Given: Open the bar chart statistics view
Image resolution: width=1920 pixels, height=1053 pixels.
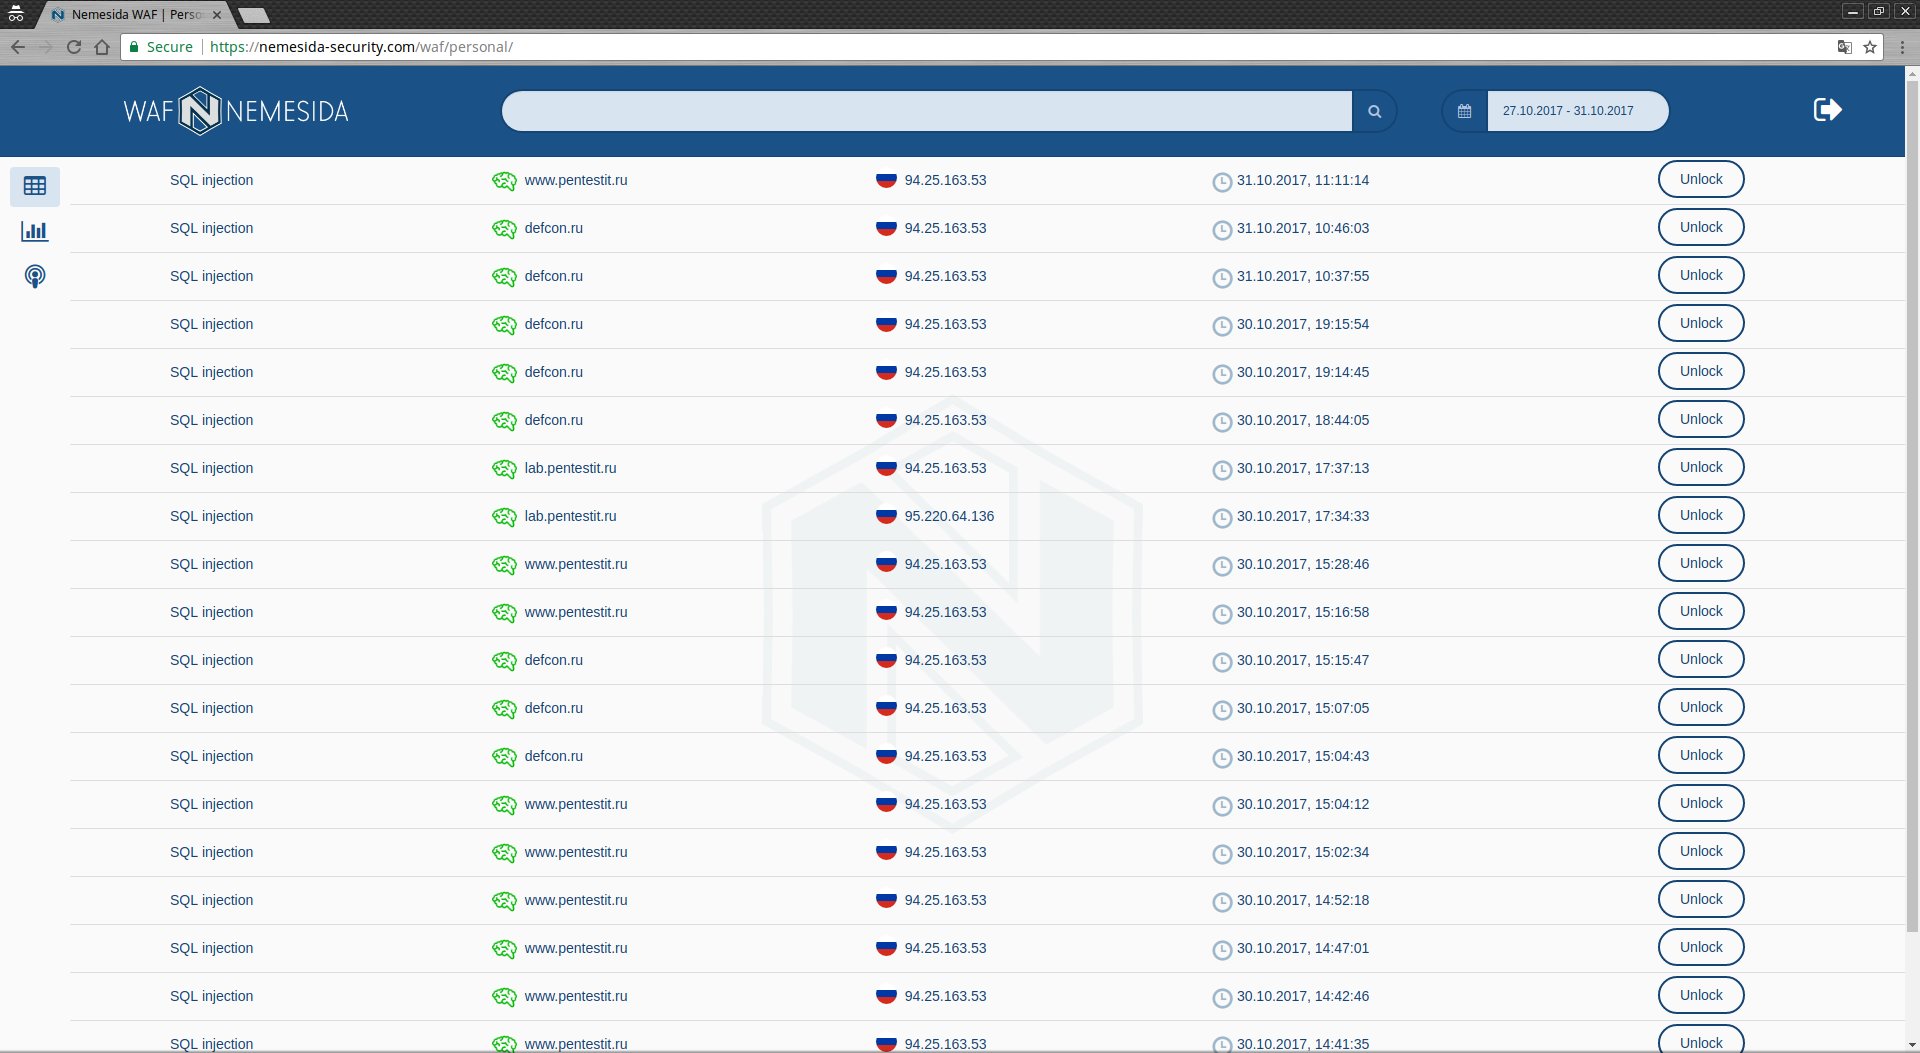Looking at the screenshot, I should coord(35,231).
